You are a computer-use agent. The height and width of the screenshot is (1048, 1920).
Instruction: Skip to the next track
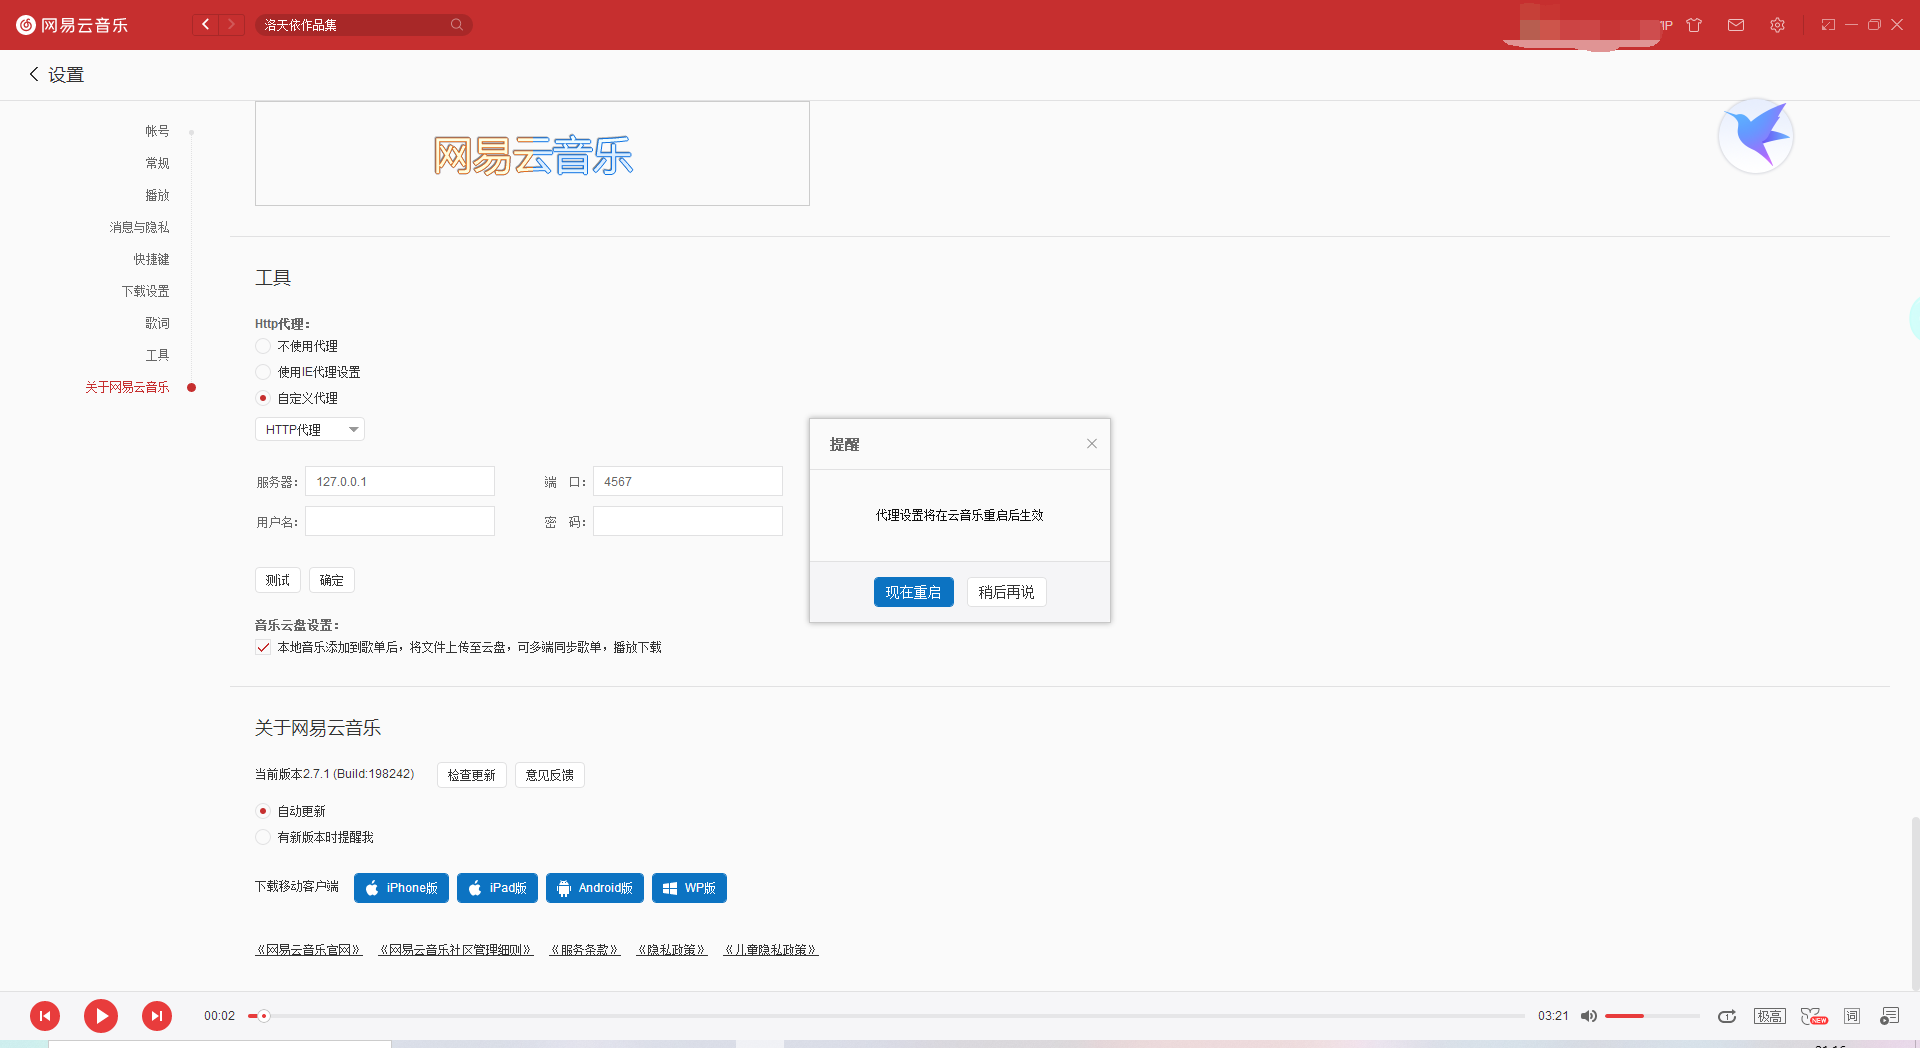[x=157, y=1016]
